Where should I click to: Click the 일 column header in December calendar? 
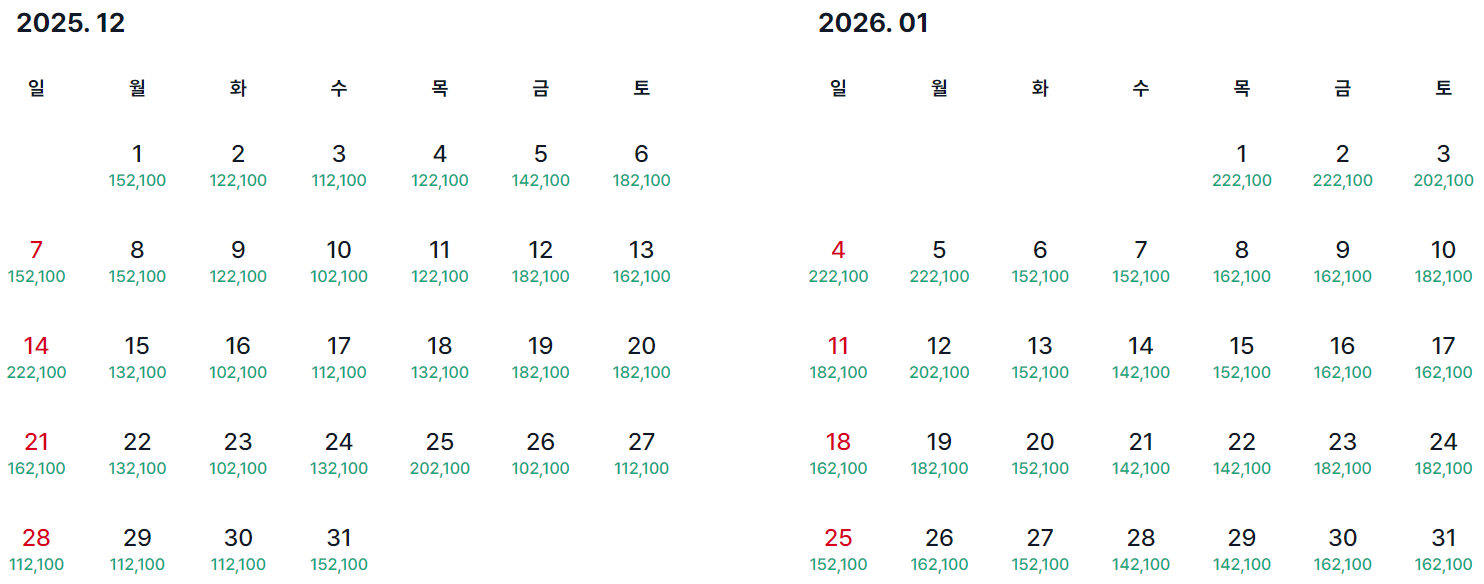point(36,87)
